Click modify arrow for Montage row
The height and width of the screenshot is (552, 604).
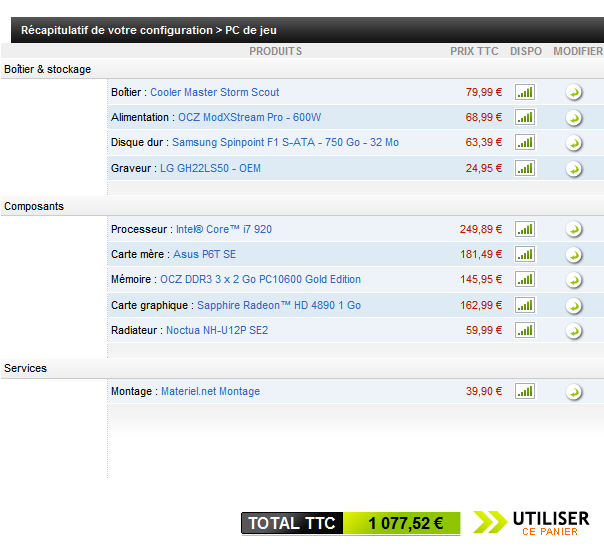(574, 392)
